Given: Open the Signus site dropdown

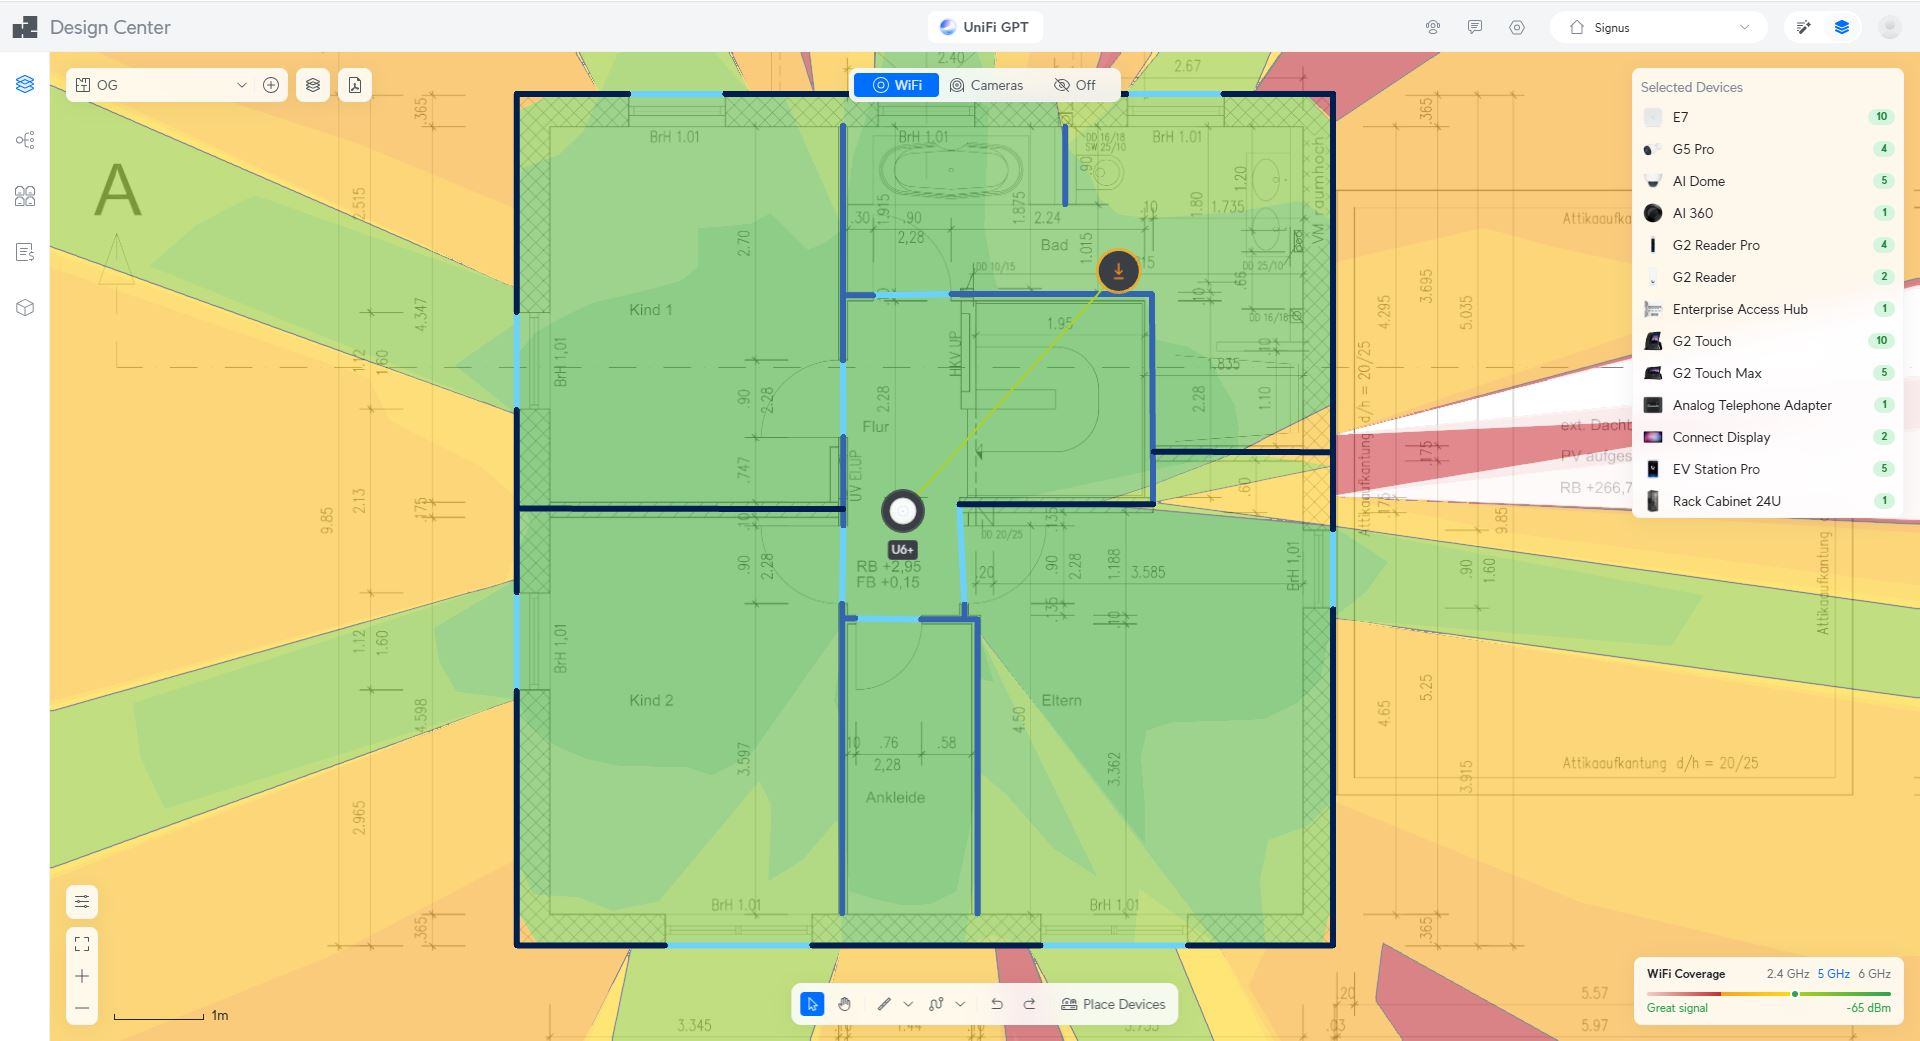Looking at the screenshot, I should (1659, 27).
